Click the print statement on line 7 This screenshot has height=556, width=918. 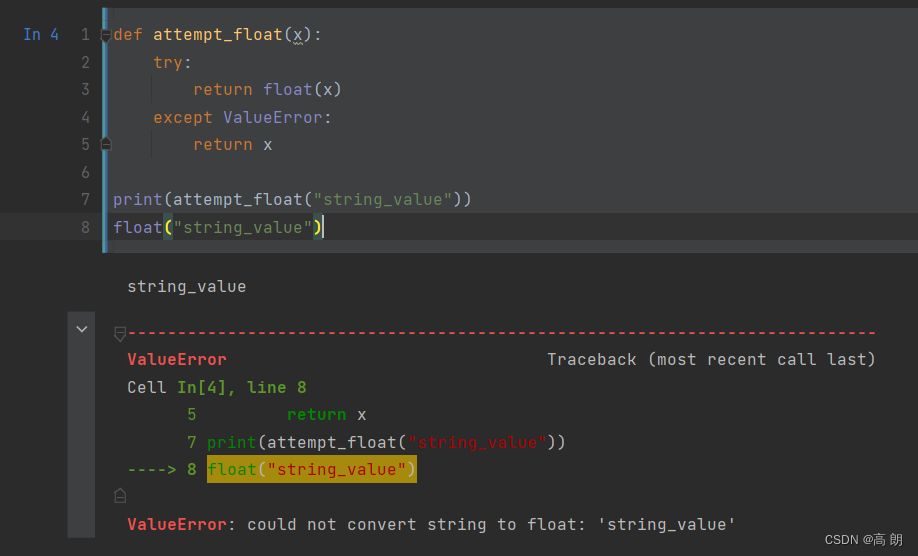(x=292, y=200)
